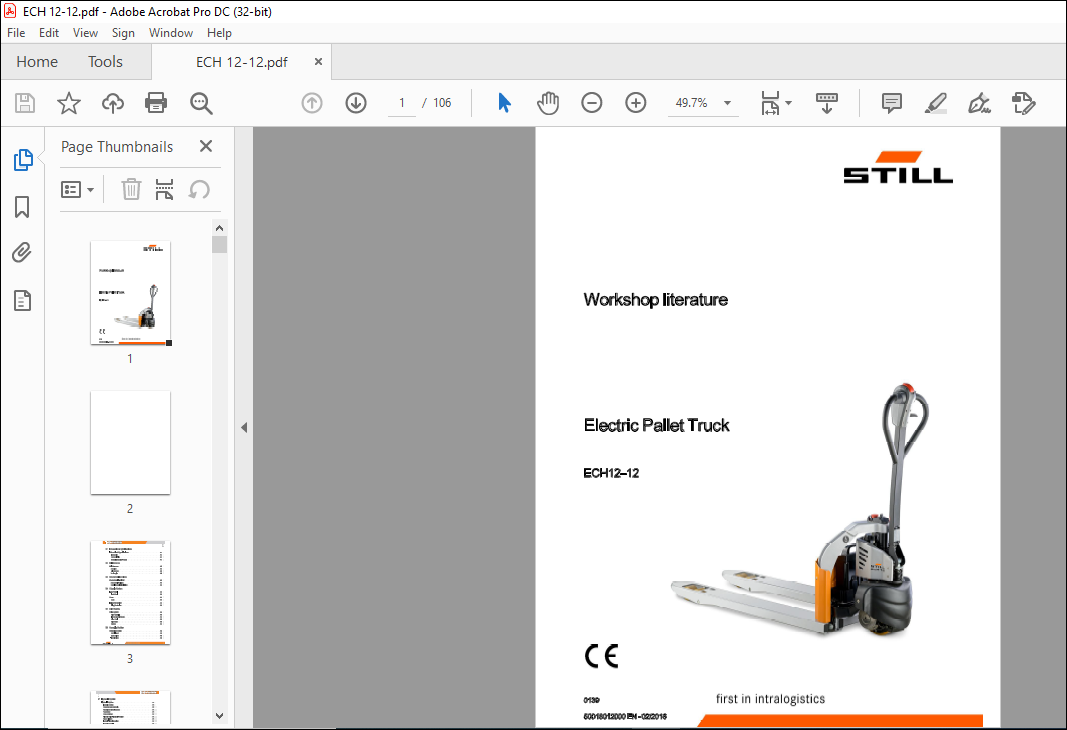Screen dimensions: 1067x730
Task: Go to previous page arrow
Action: (312, 103)
